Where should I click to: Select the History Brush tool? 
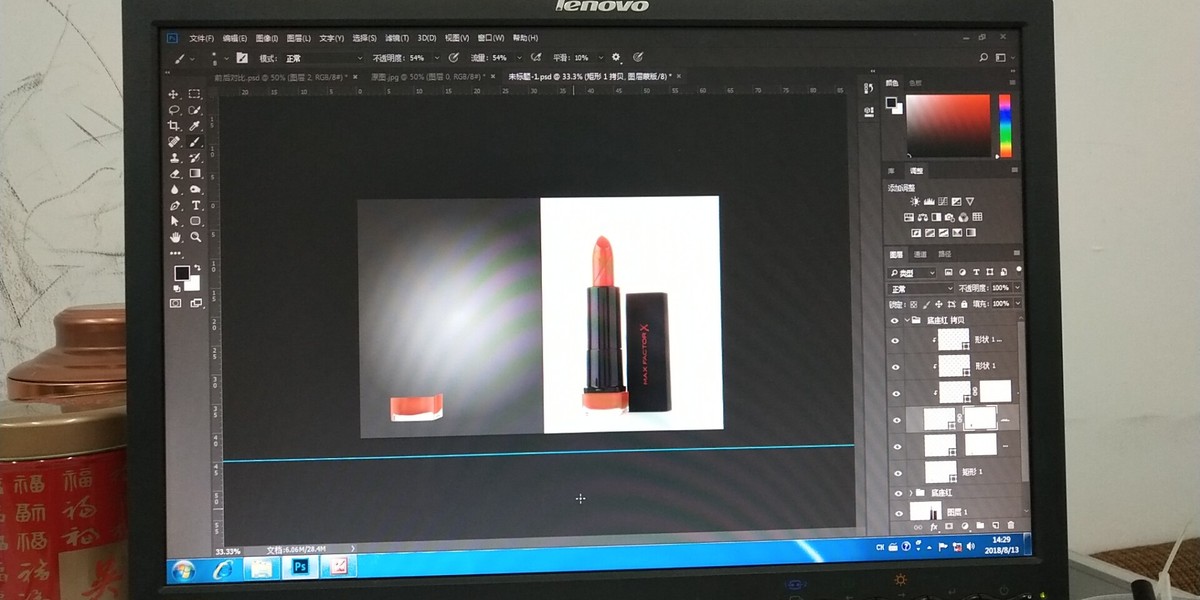point(195,158)
